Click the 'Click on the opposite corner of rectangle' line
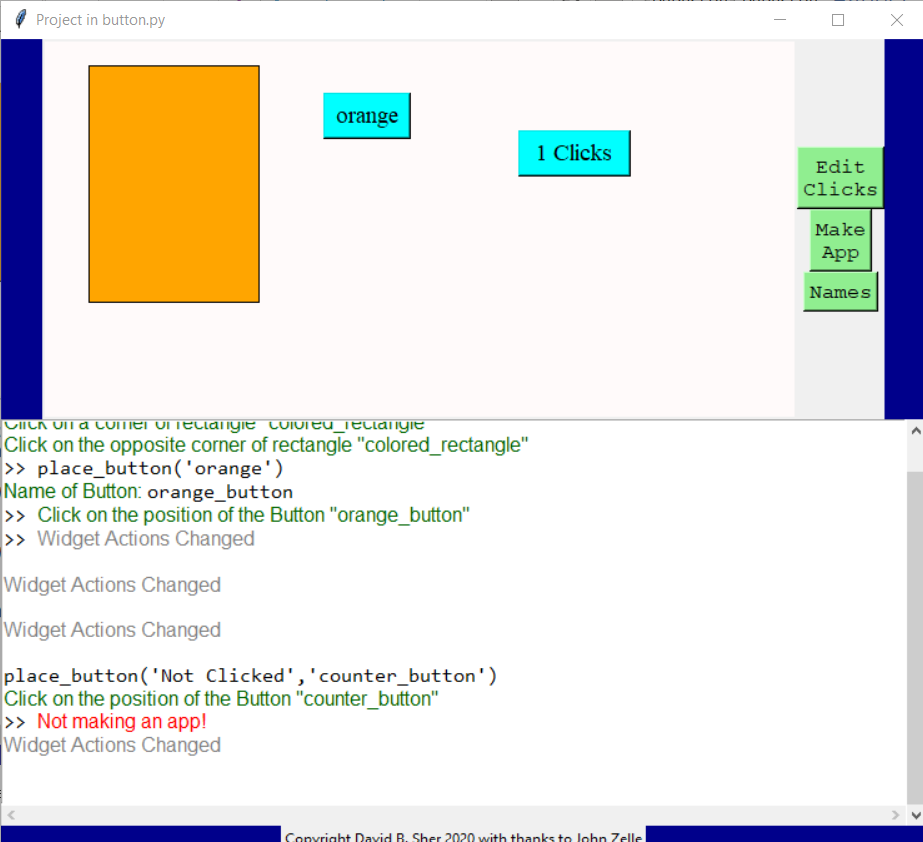Image resolution: width=923 pixels, height=842 pixels. point(265,445)
